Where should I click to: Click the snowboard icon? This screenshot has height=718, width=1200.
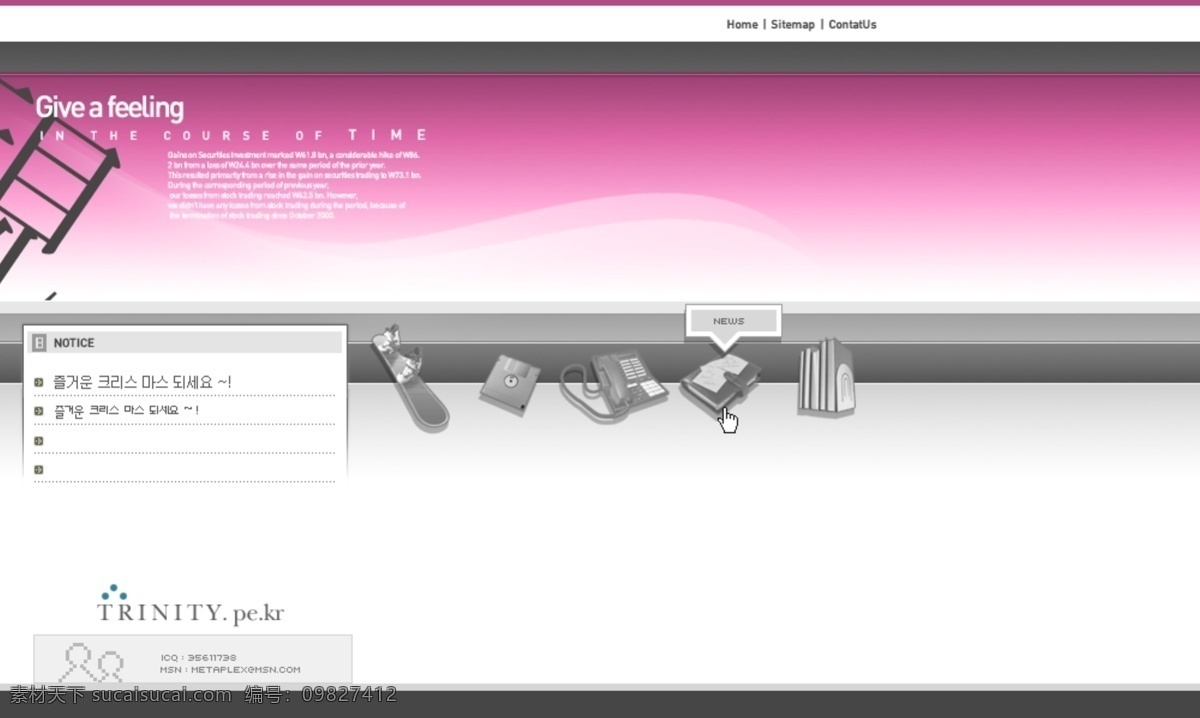click(409, 378)
